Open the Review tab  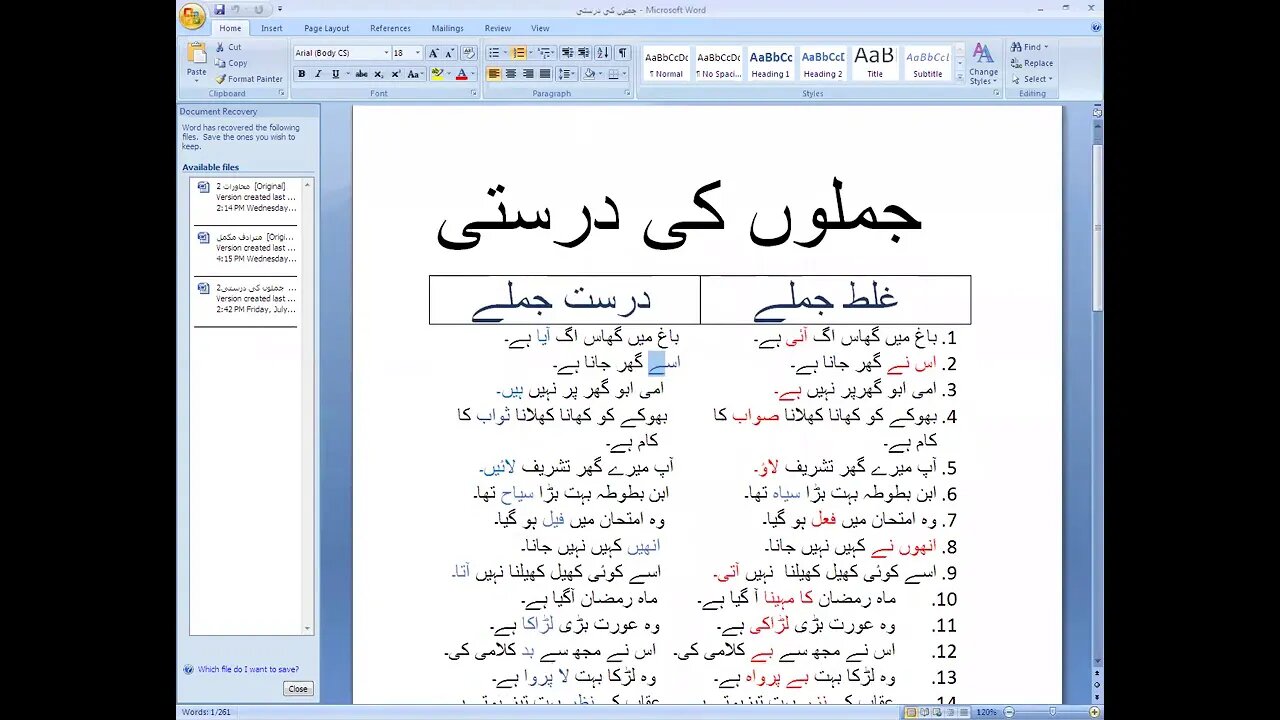pyautogui.click(x=498, y=28)
